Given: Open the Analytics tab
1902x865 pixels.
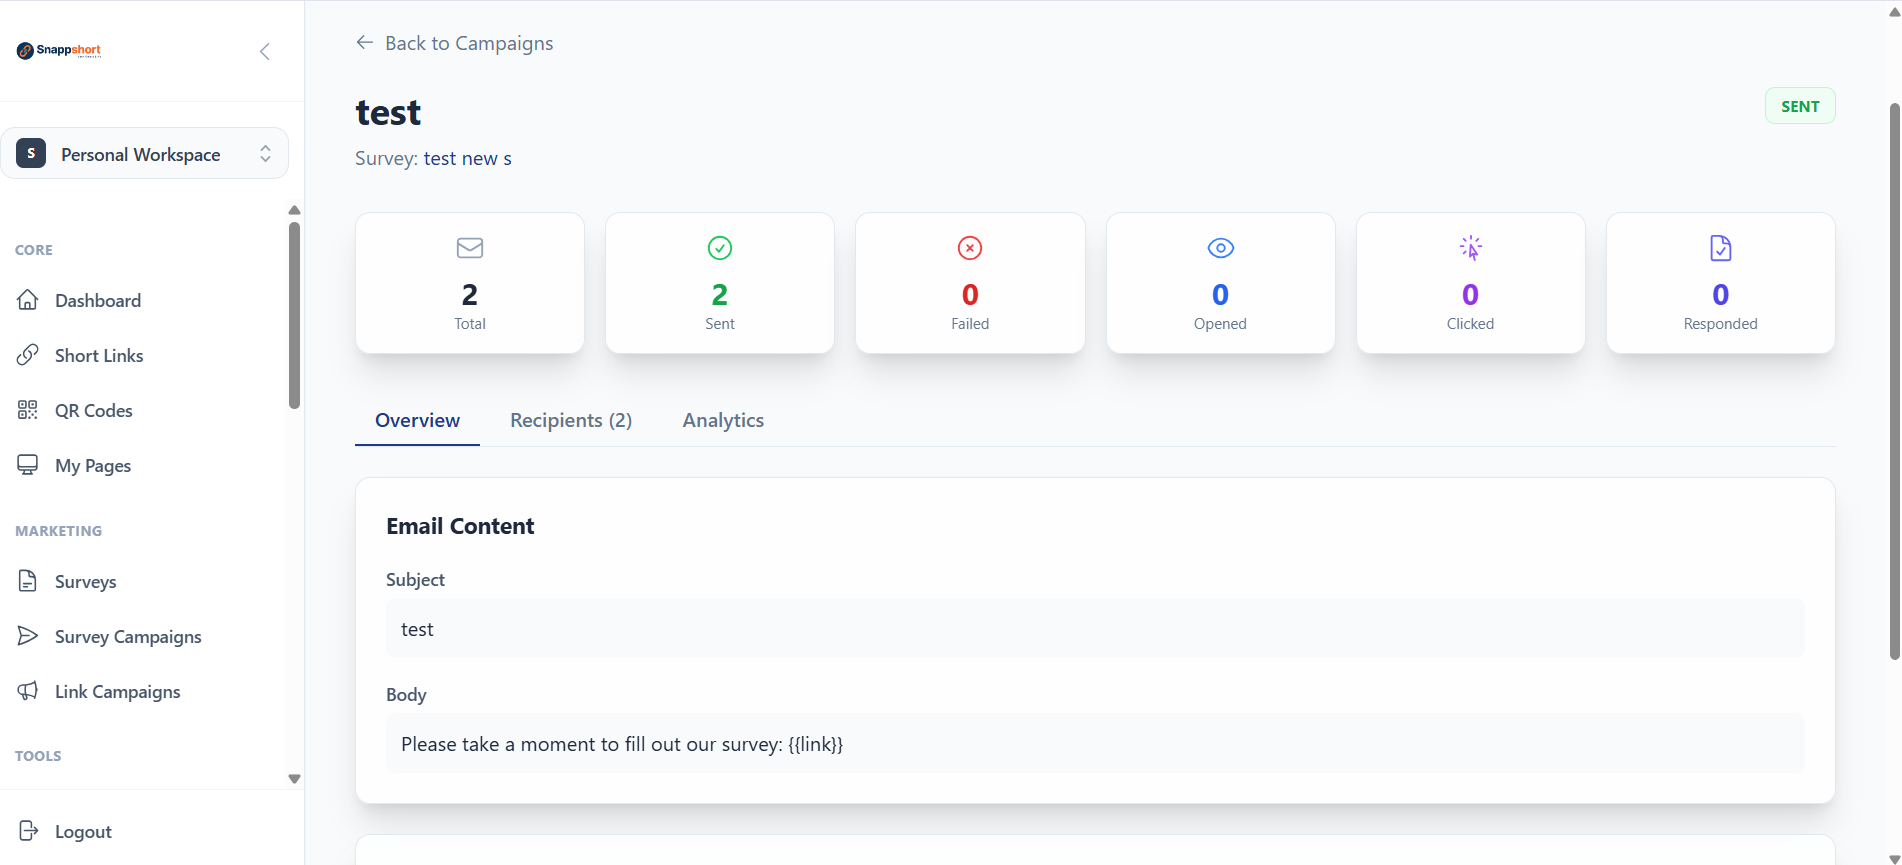Looking at the screenshot, I should (x=723, y=420).
